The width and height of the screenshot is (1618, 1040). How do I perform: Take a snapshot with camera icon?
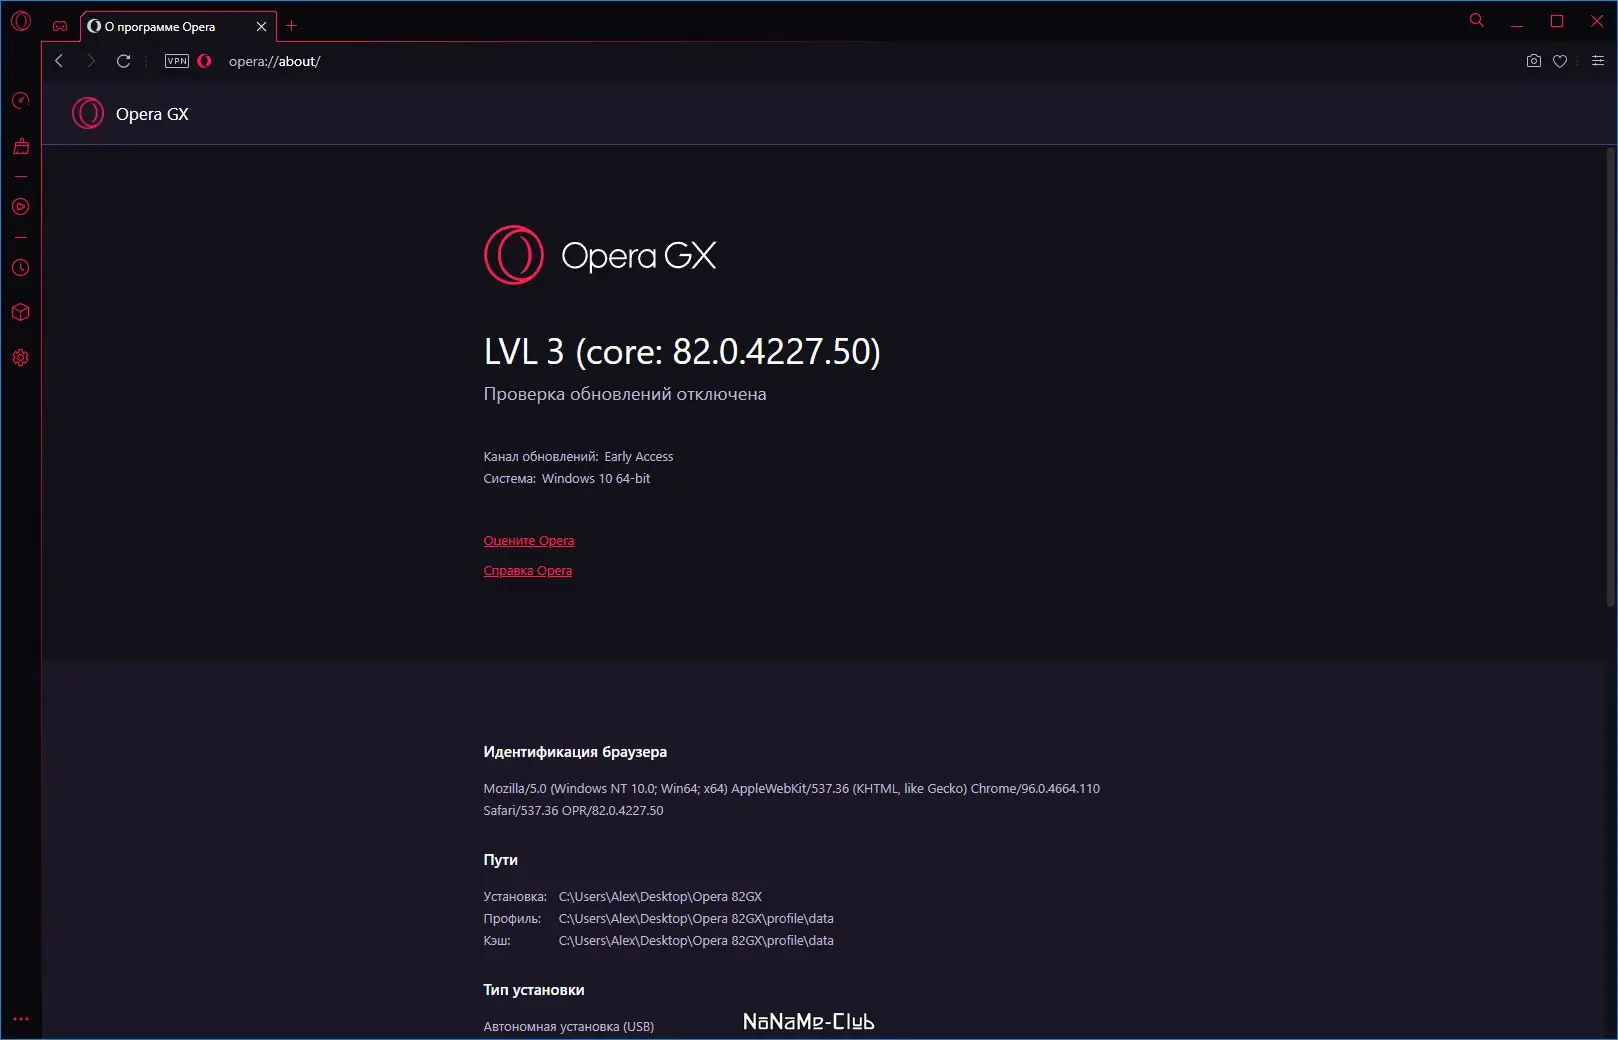[x=1534, y=61]
